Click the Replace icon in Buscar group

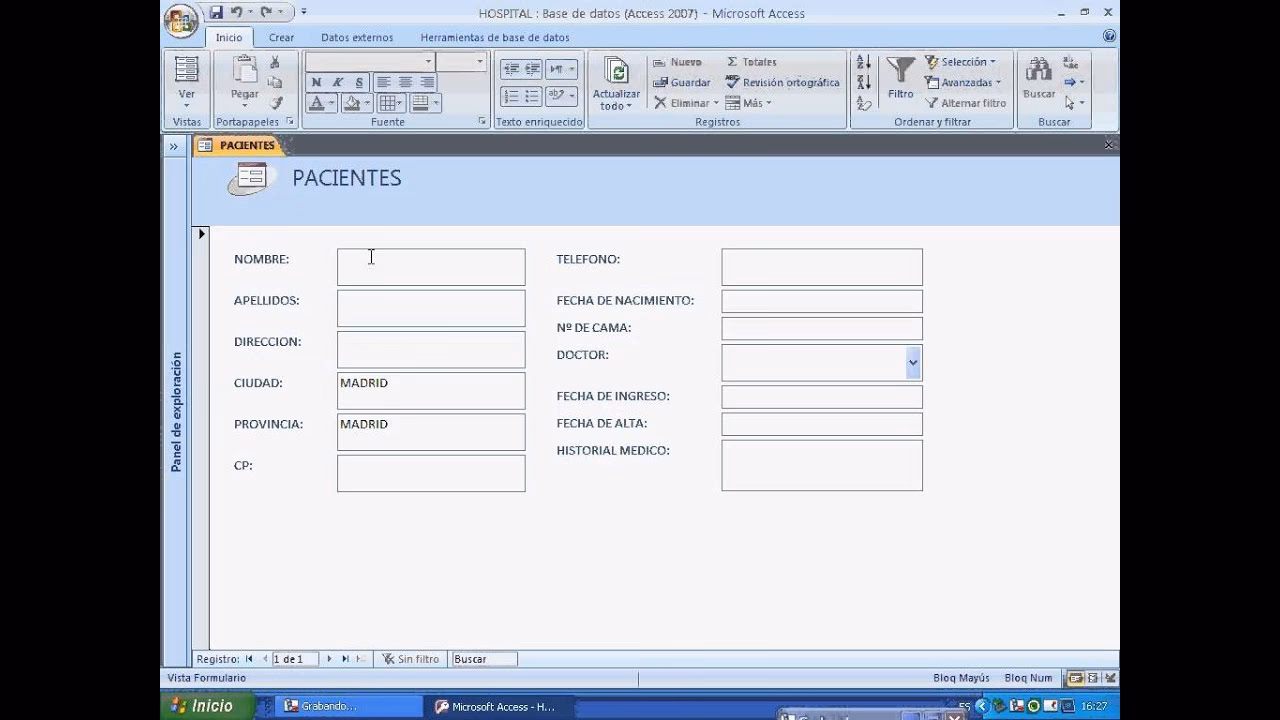[1071, 62]
